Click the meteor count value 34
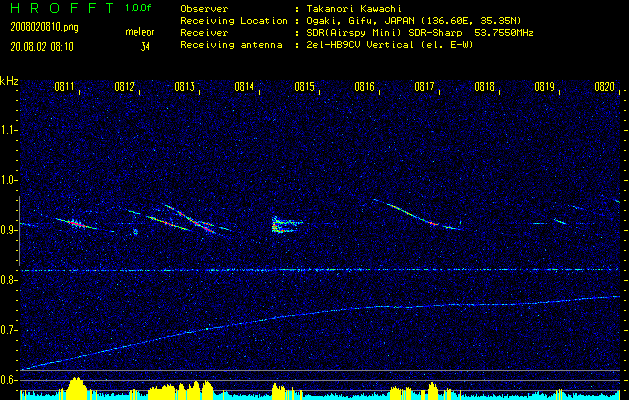 tap(145, 47)
